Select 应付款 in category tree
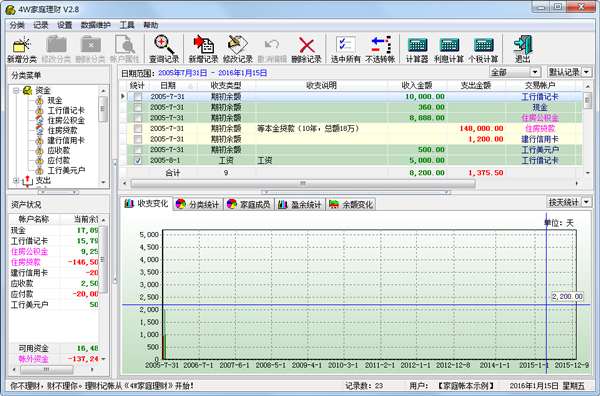This screenshot has height=396, width=600. (59, 160)
